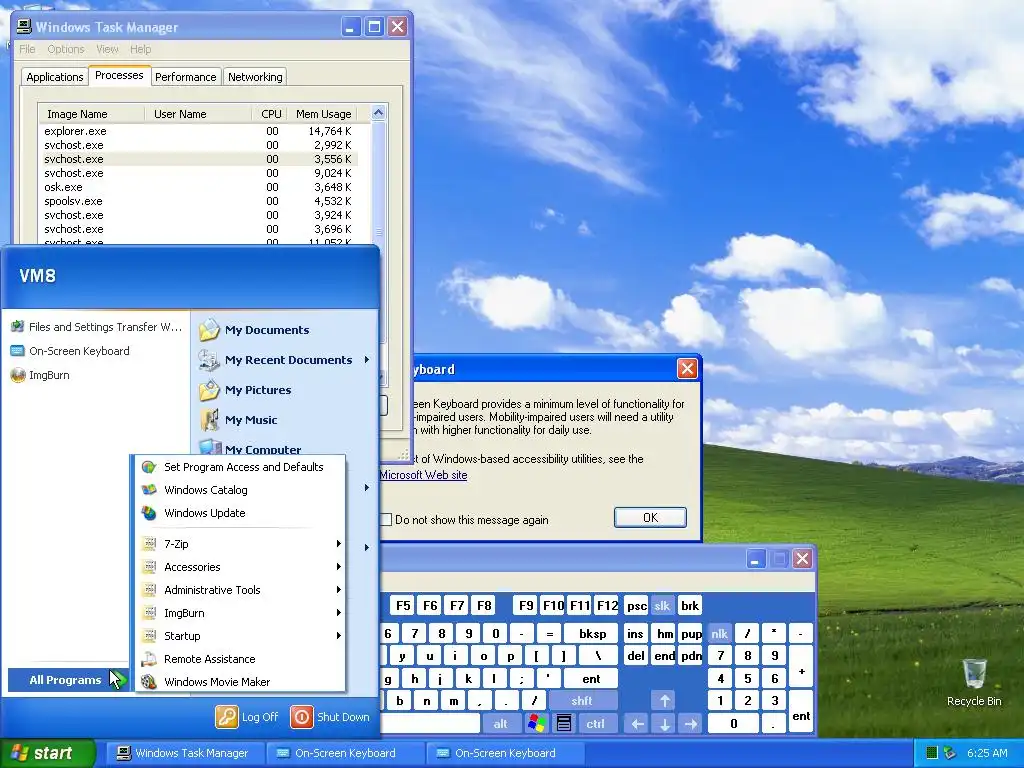Click the Windows logo key on keyboard
This screenshot has height=768, width=1024.
click(537, 724)
